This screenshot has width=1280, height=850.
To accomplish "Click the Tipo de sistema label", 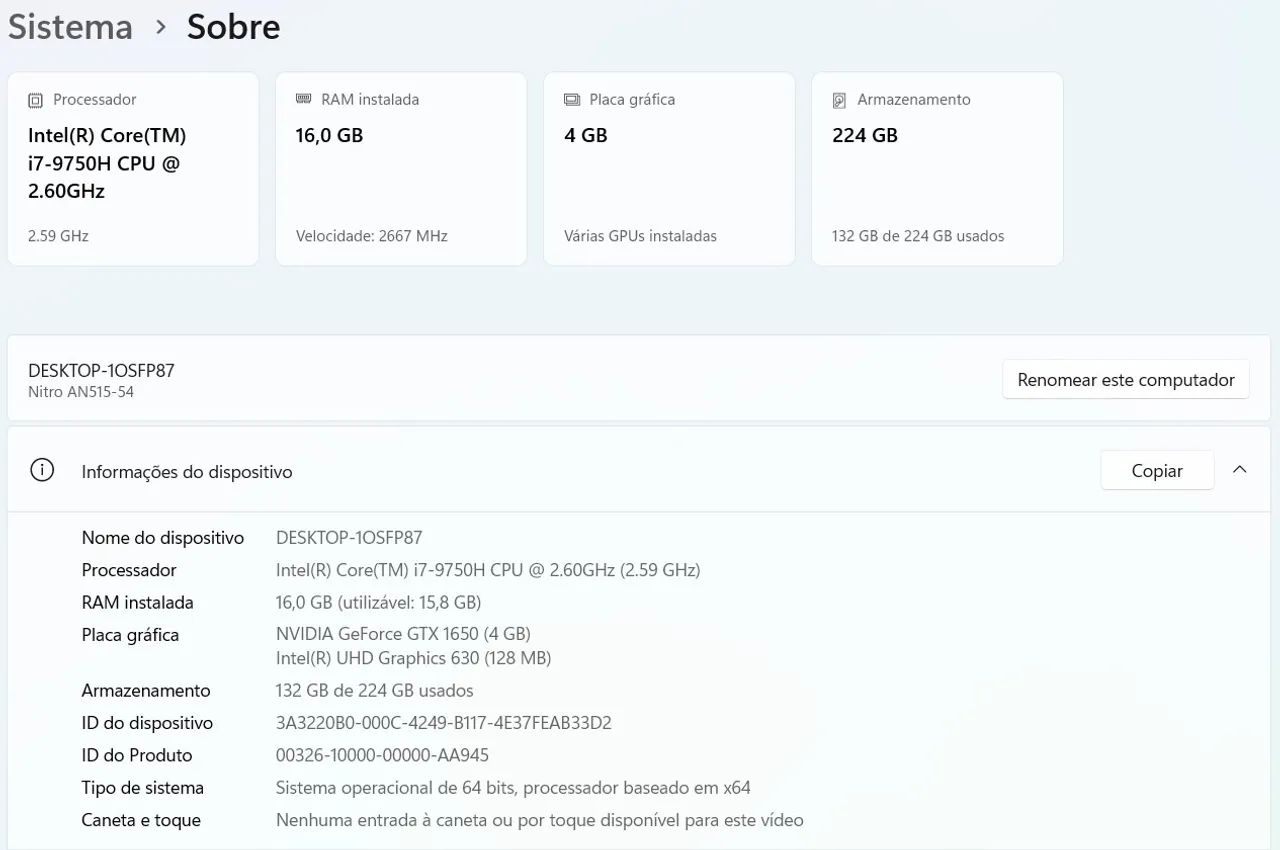I will click(143, 787).
